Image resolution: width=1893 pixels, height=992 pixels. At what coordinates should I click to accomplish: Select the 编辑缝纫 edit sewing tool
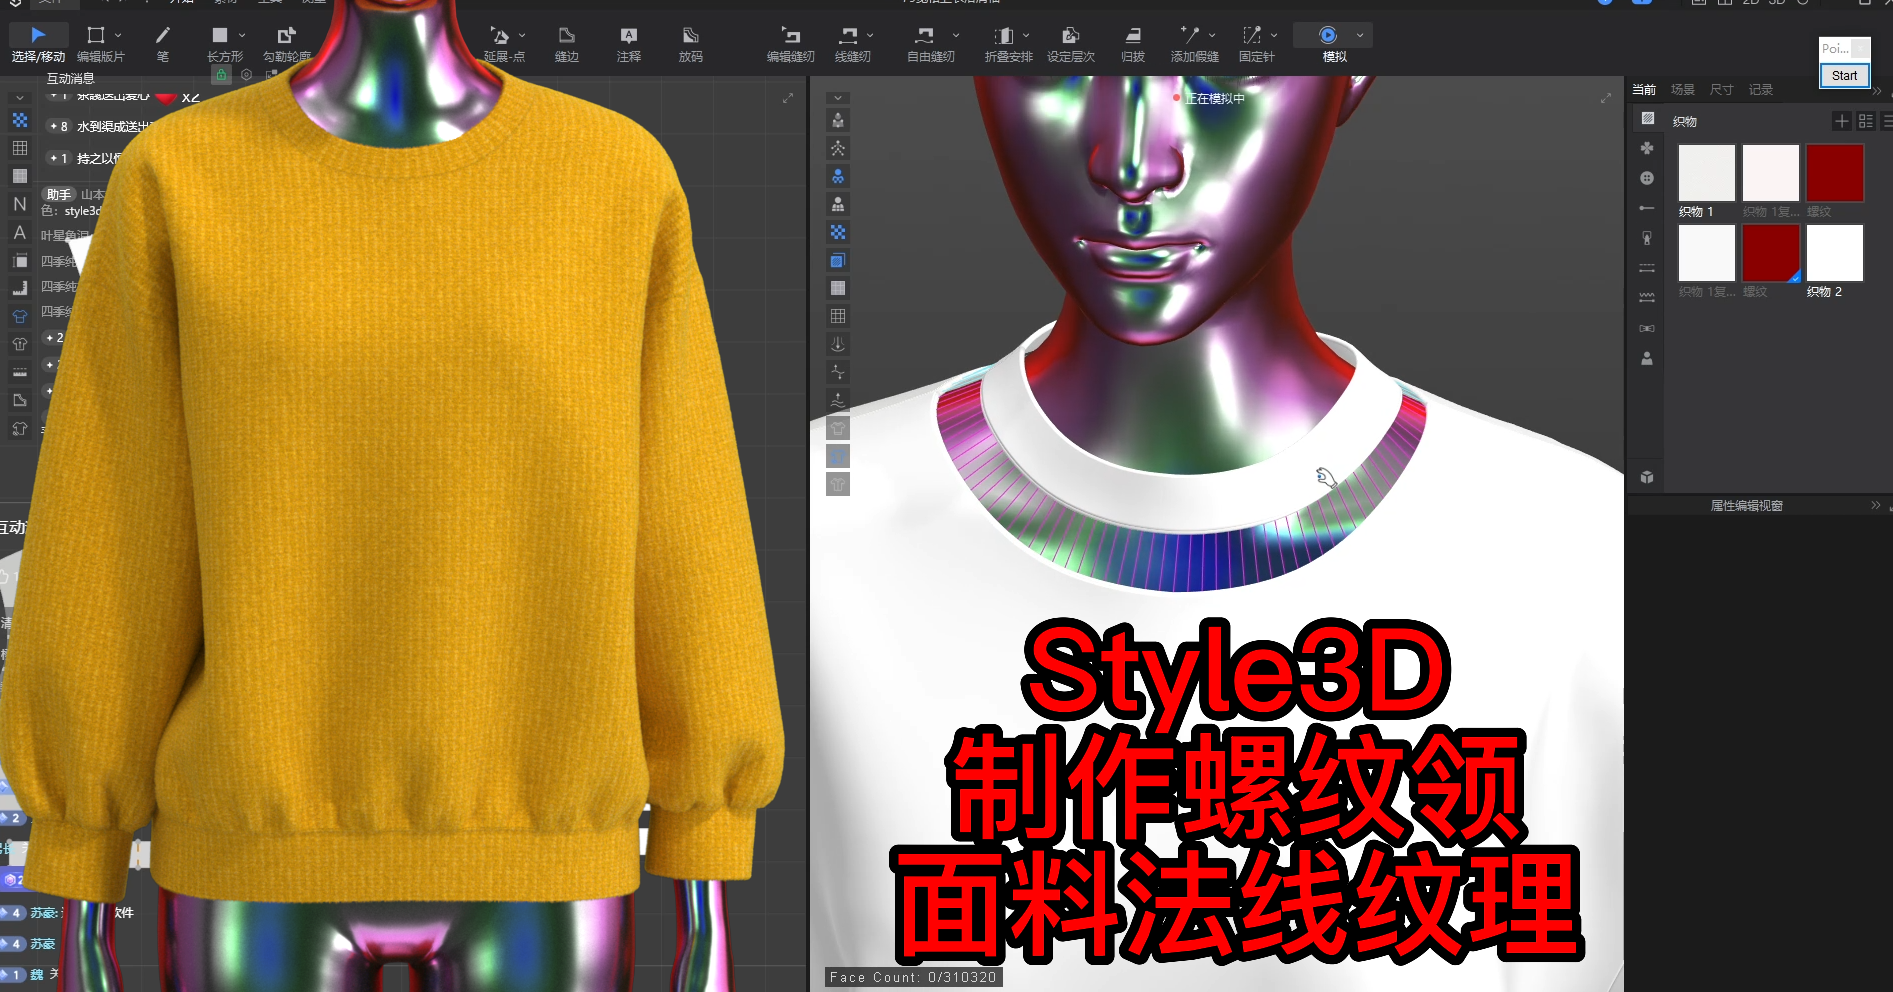point(791,44)
